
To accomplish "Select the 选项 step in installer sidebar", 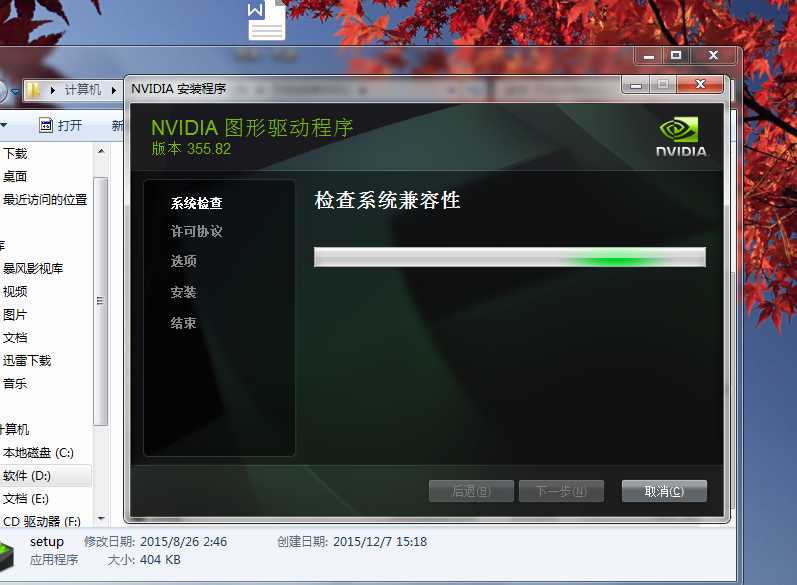I will click(x=183, y=261).
